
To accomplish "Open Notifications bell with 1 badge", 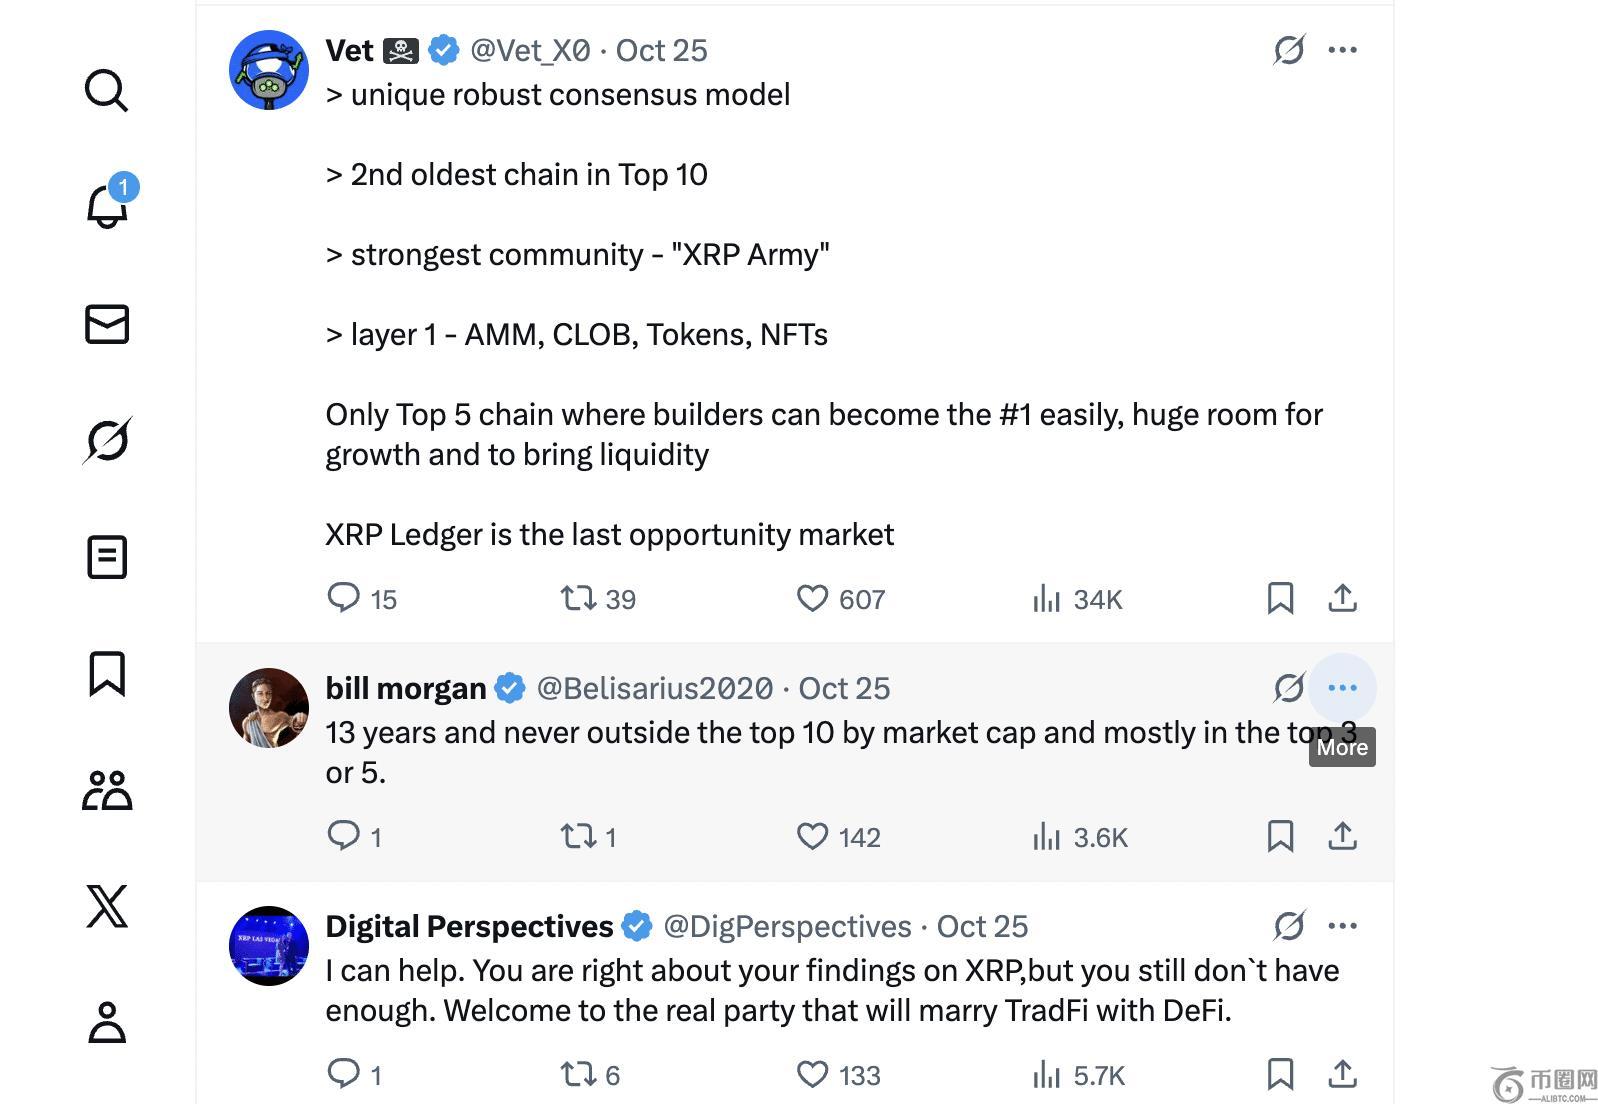I will pos(107,207).
